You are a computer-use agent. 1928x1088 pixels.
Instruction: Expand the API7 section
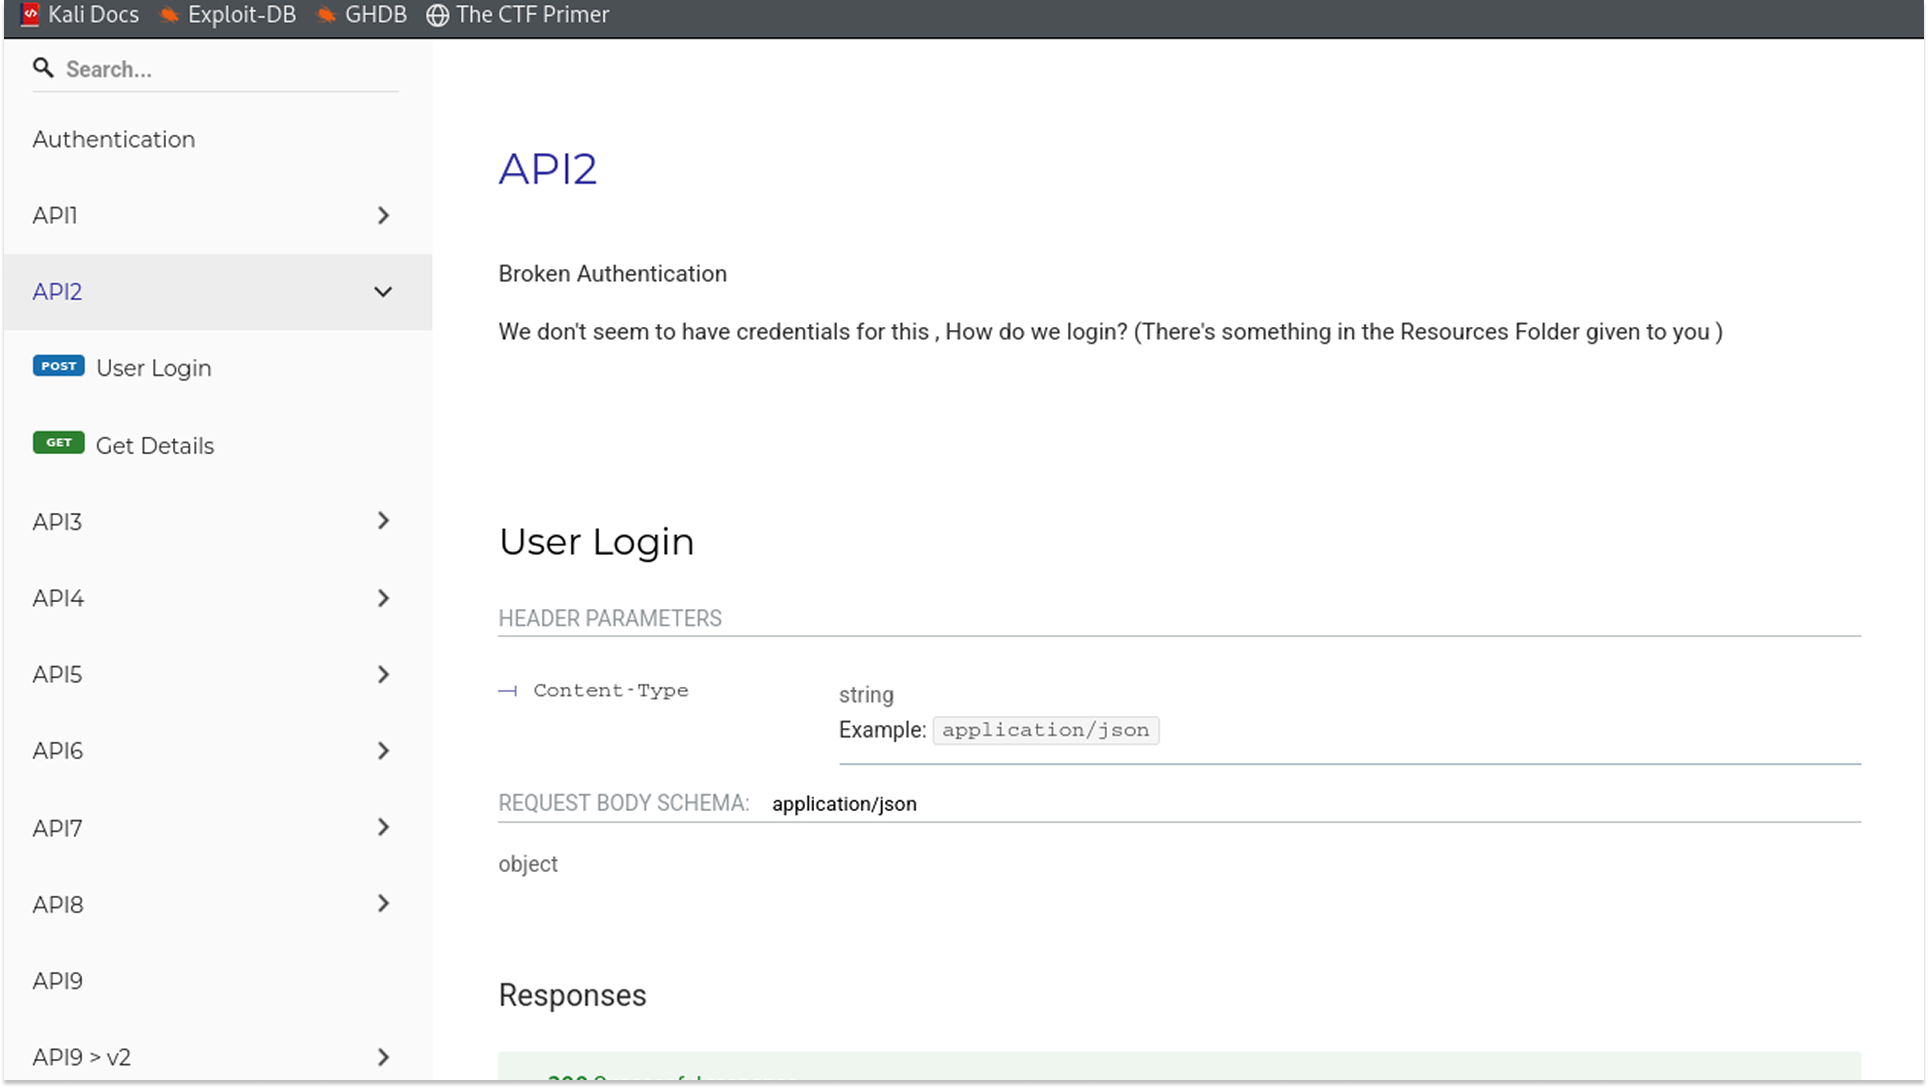[383, 827]
